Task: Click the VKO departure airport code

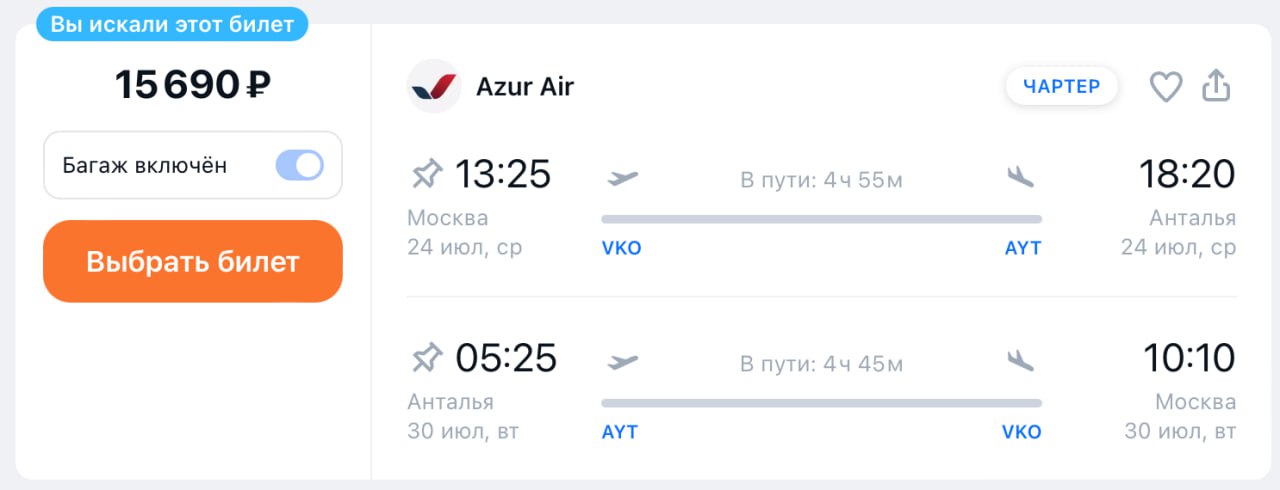Action: pos(621,248)
